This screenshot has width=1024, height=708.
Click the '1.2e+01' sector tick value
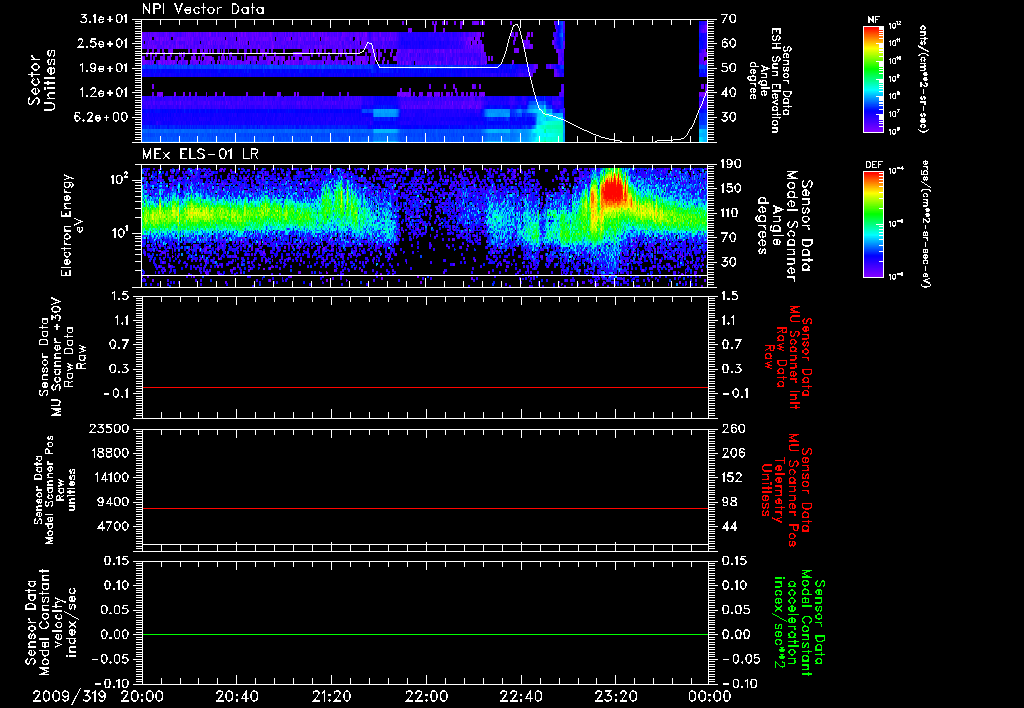[x=104, y=93]
